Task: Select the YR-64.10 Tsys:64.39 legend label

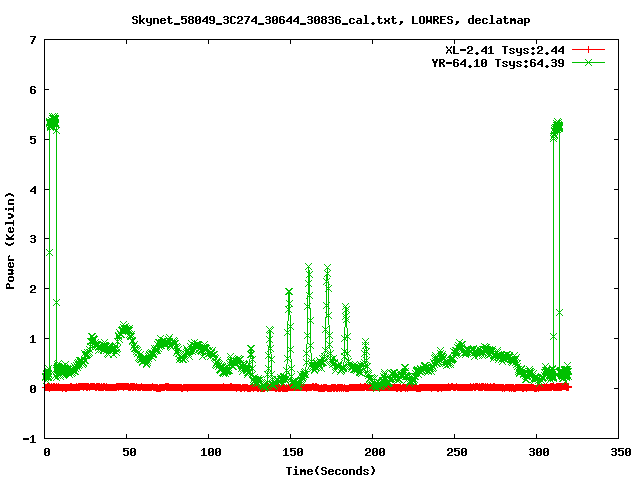Action: tap(498, 63)
